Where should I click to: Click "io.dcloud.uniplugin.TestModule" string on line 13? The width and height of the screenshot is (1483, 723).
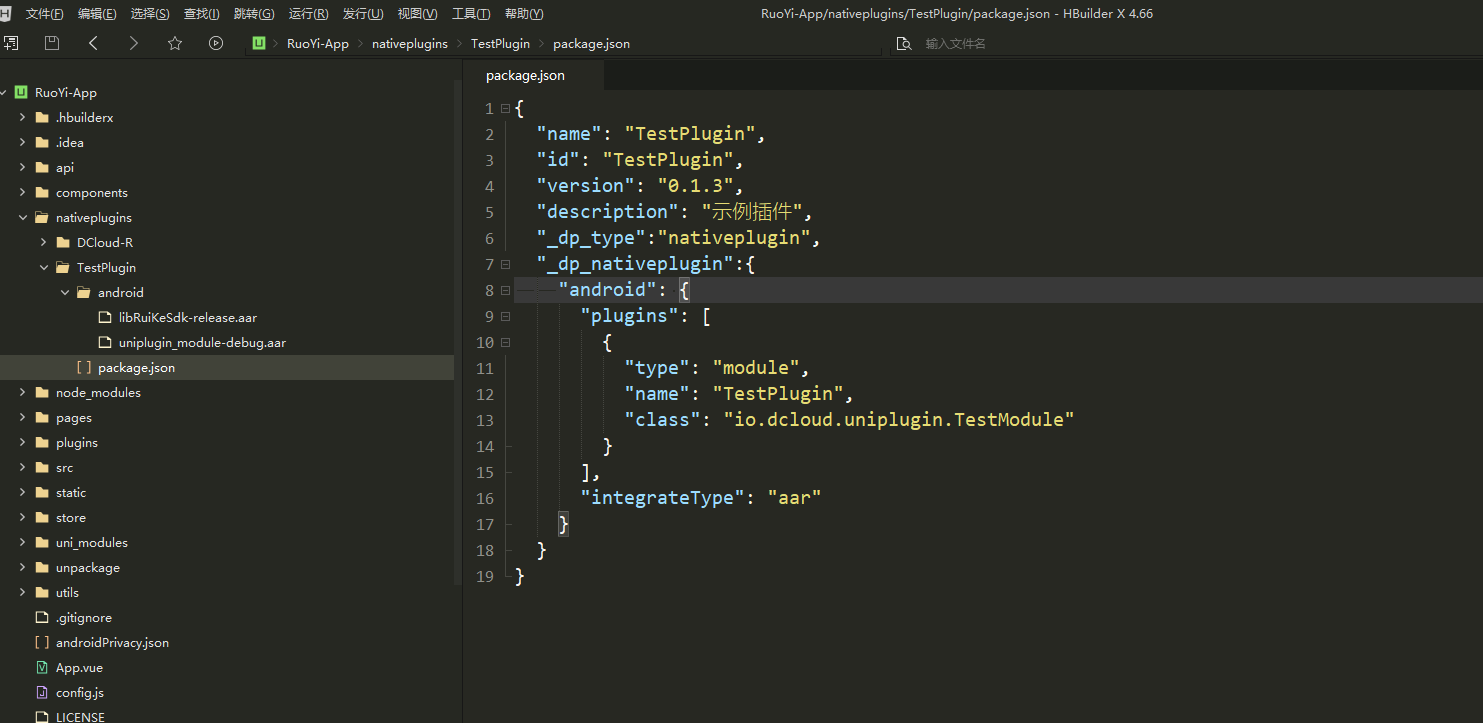coord(899,420)
